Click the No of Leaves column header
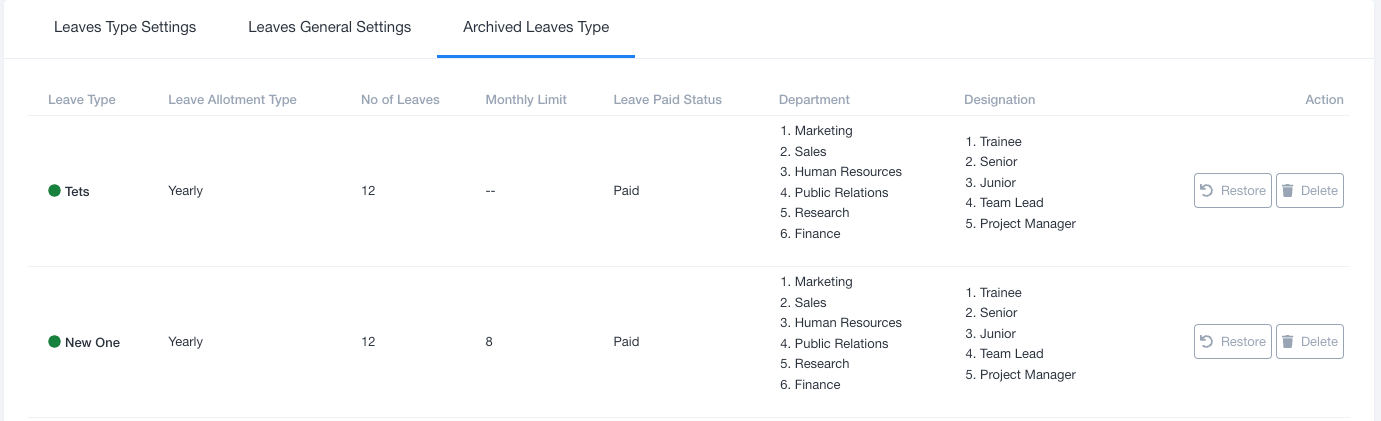1381x421 pixels. (x=400, y=100)
